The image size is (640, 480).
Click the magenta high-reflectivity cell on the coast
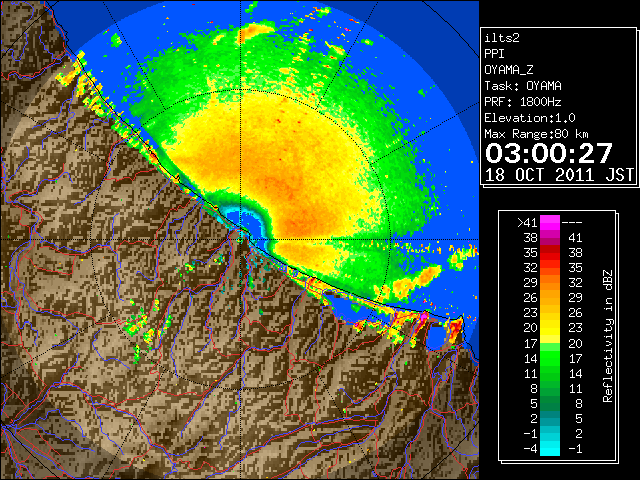pos(424,316)
